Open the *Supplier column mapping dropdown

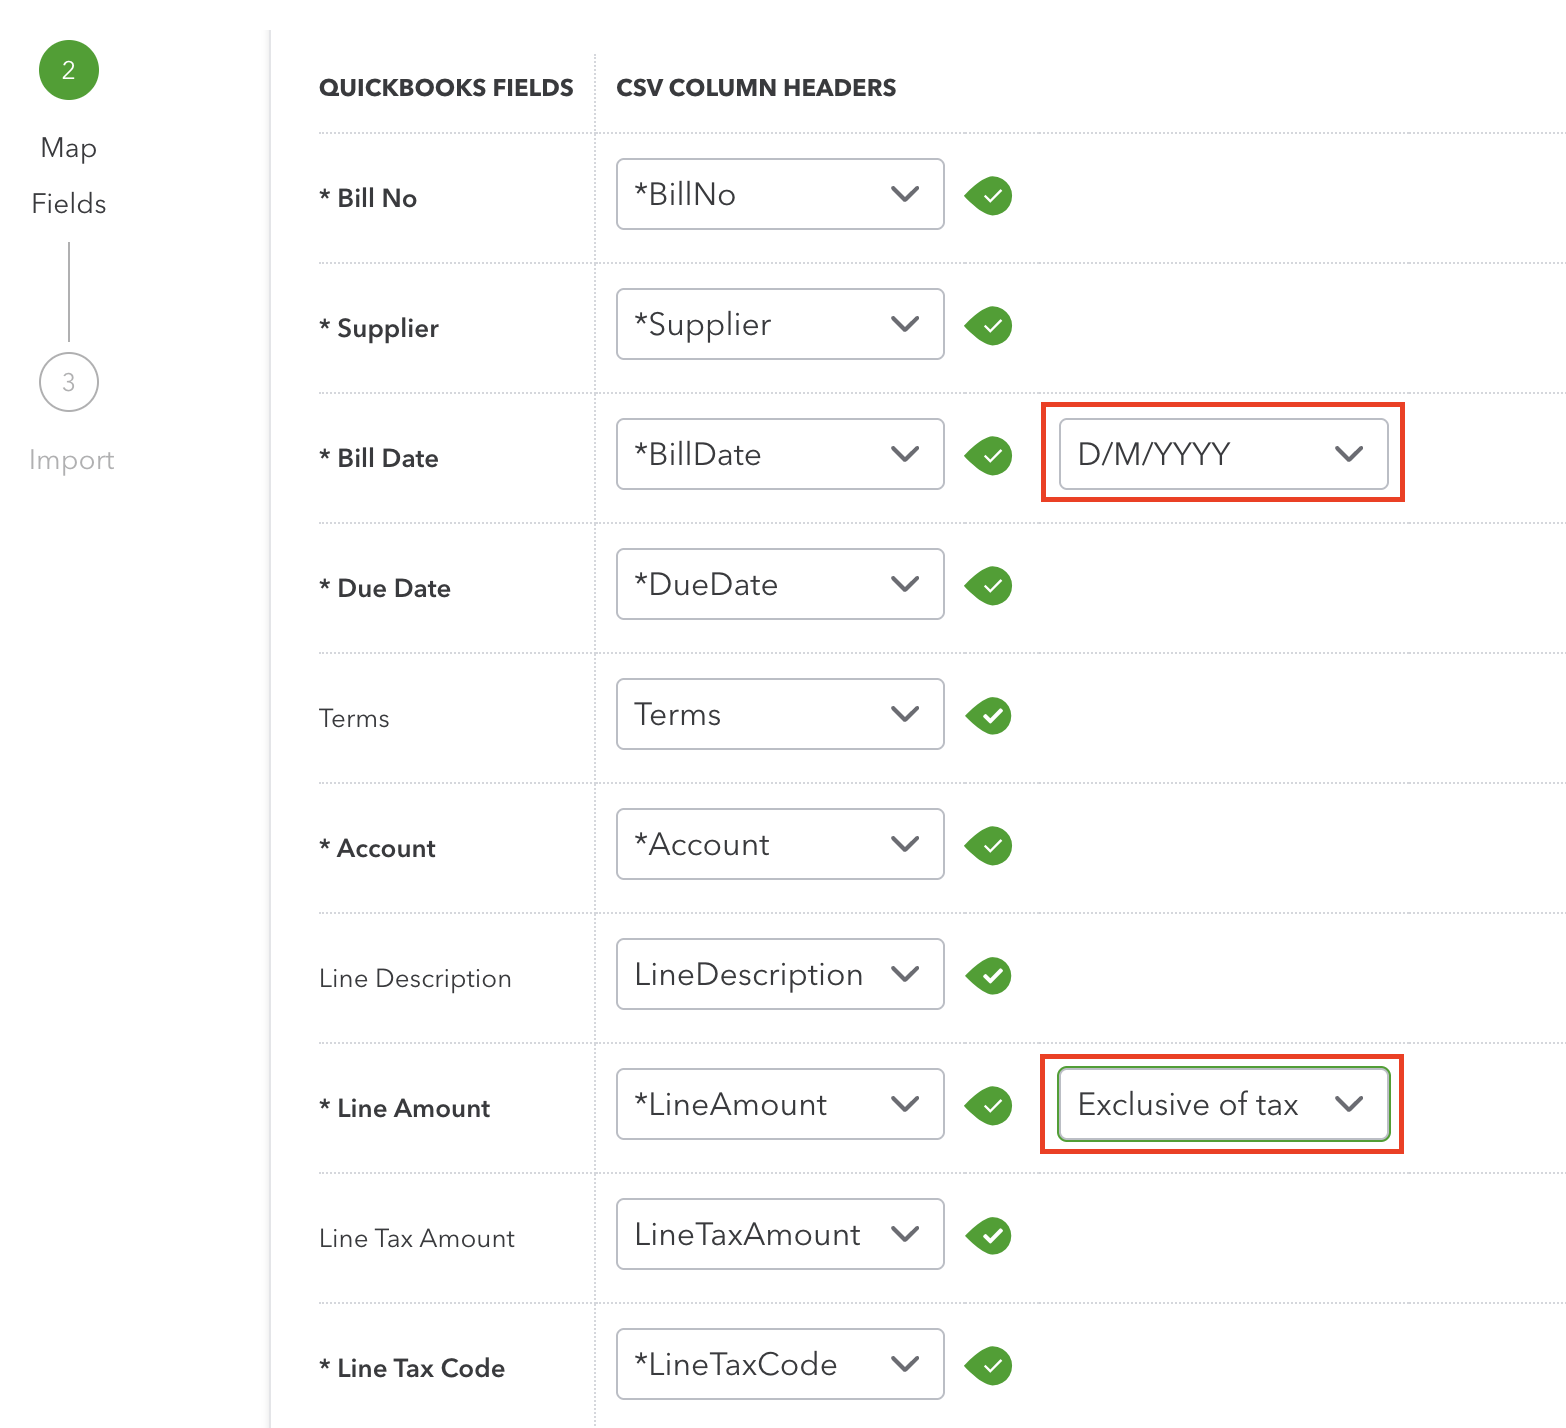pyautogui.click(x=779, y=324)
